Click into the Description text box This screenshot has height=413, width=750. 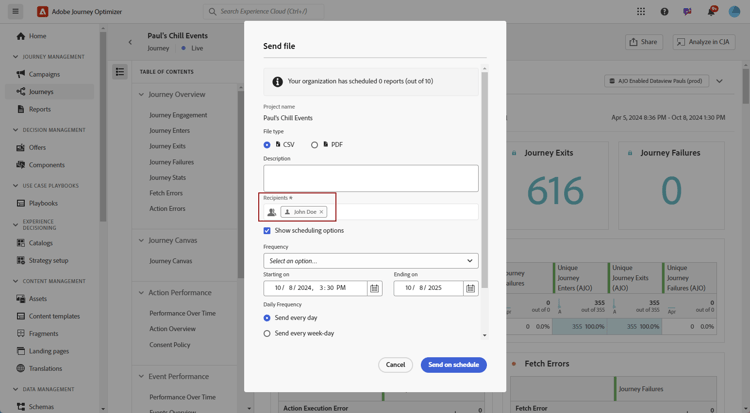[x=371, y=178]
